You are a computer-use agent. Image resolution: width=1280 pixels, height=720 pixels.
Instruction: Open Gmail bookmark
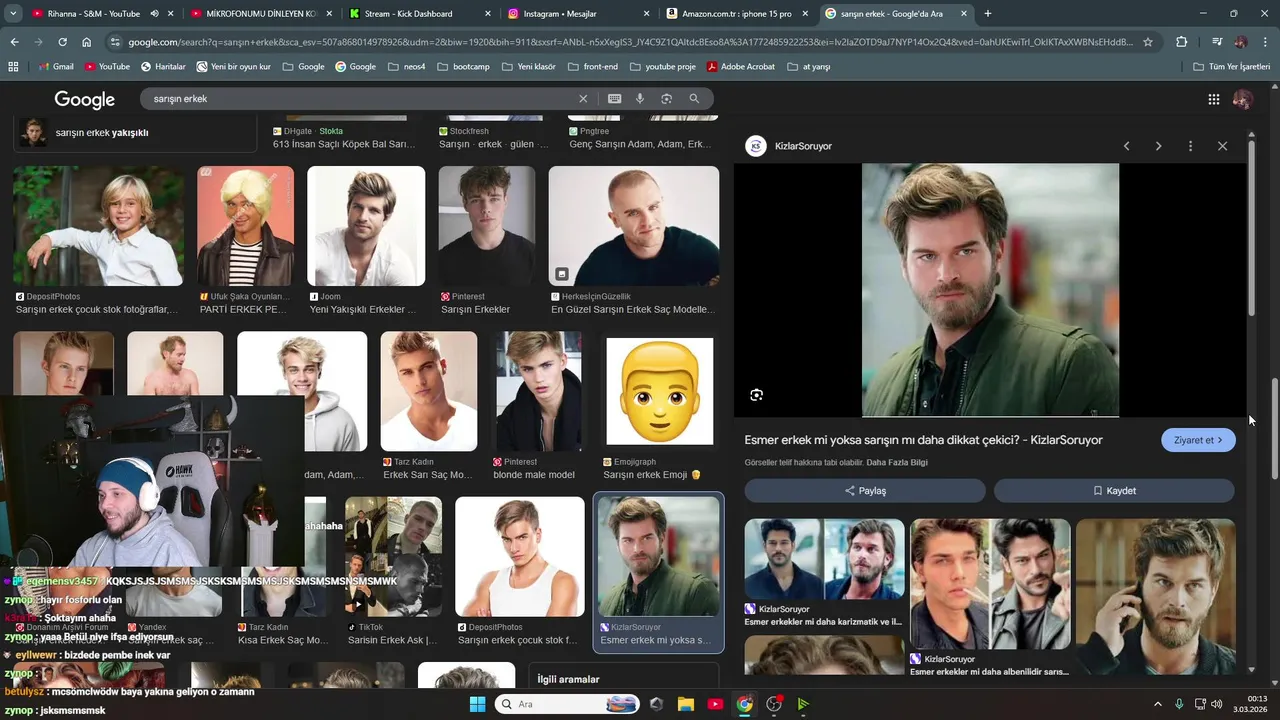[56, 67]
